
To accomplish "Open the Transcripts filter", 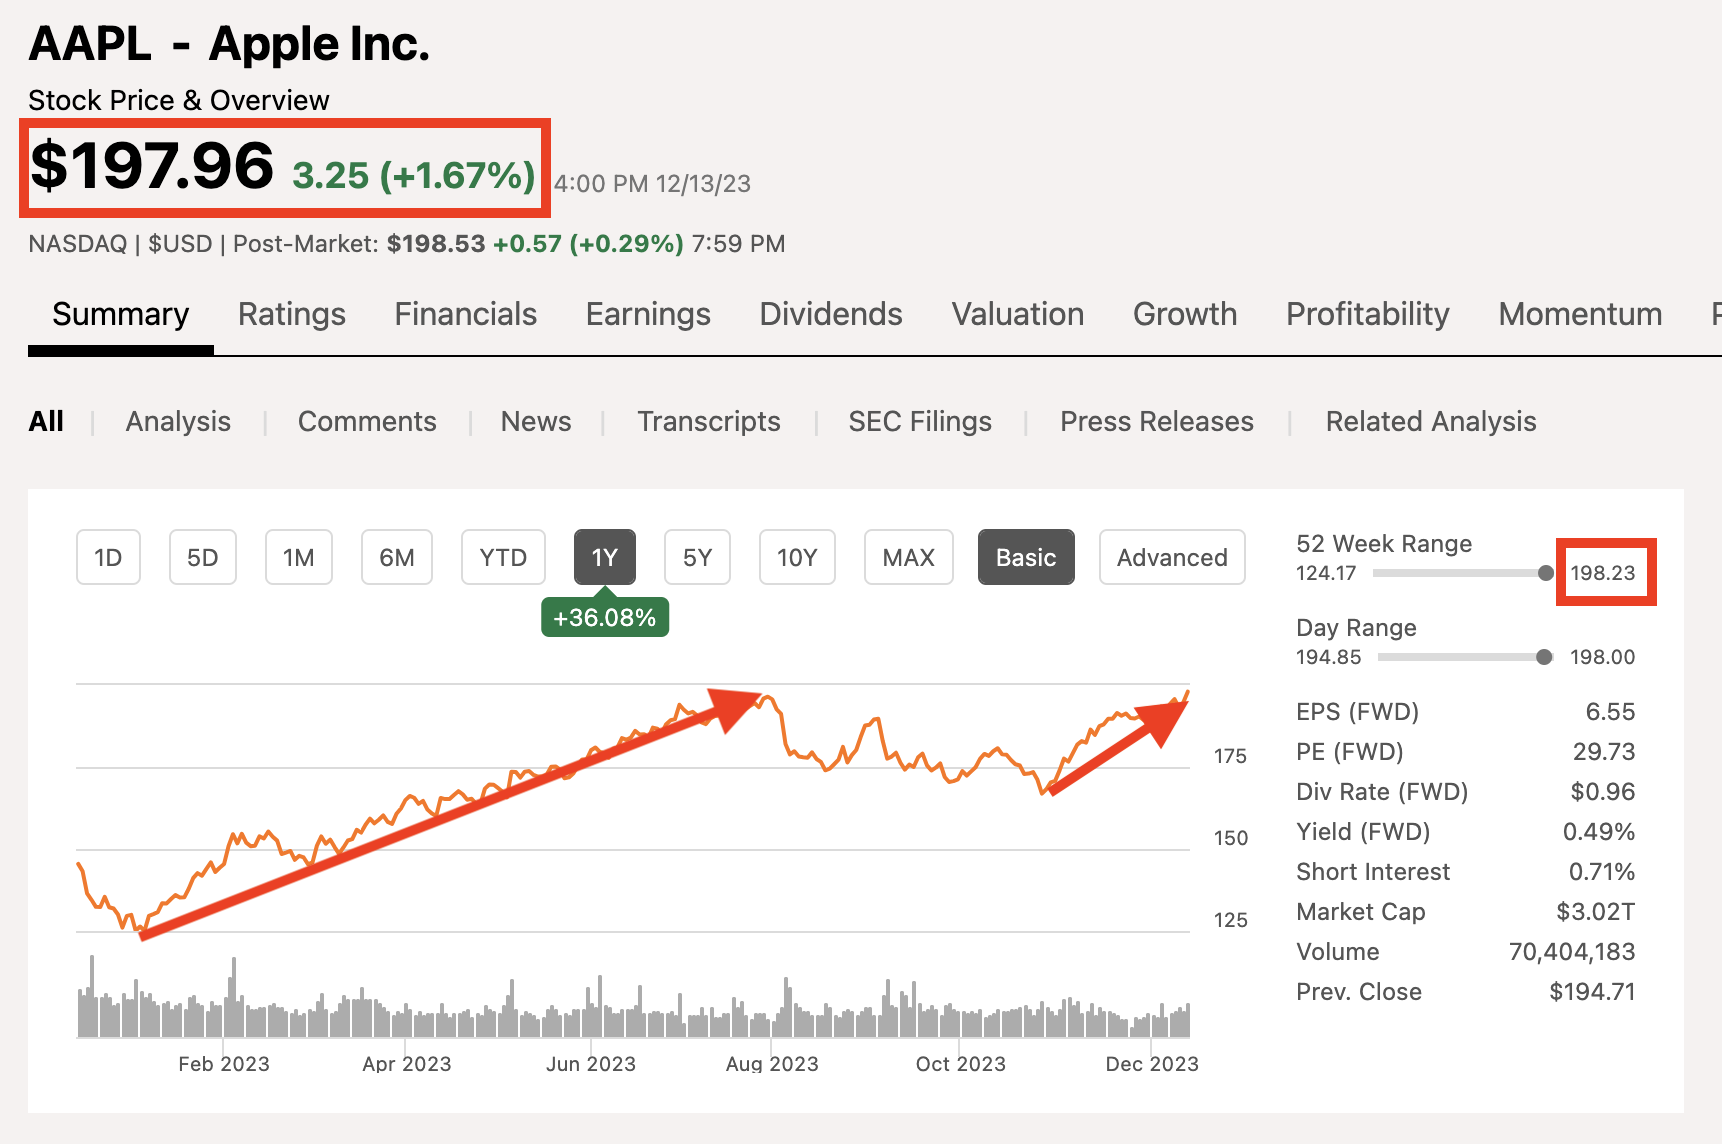I will [x=709, y=421].
